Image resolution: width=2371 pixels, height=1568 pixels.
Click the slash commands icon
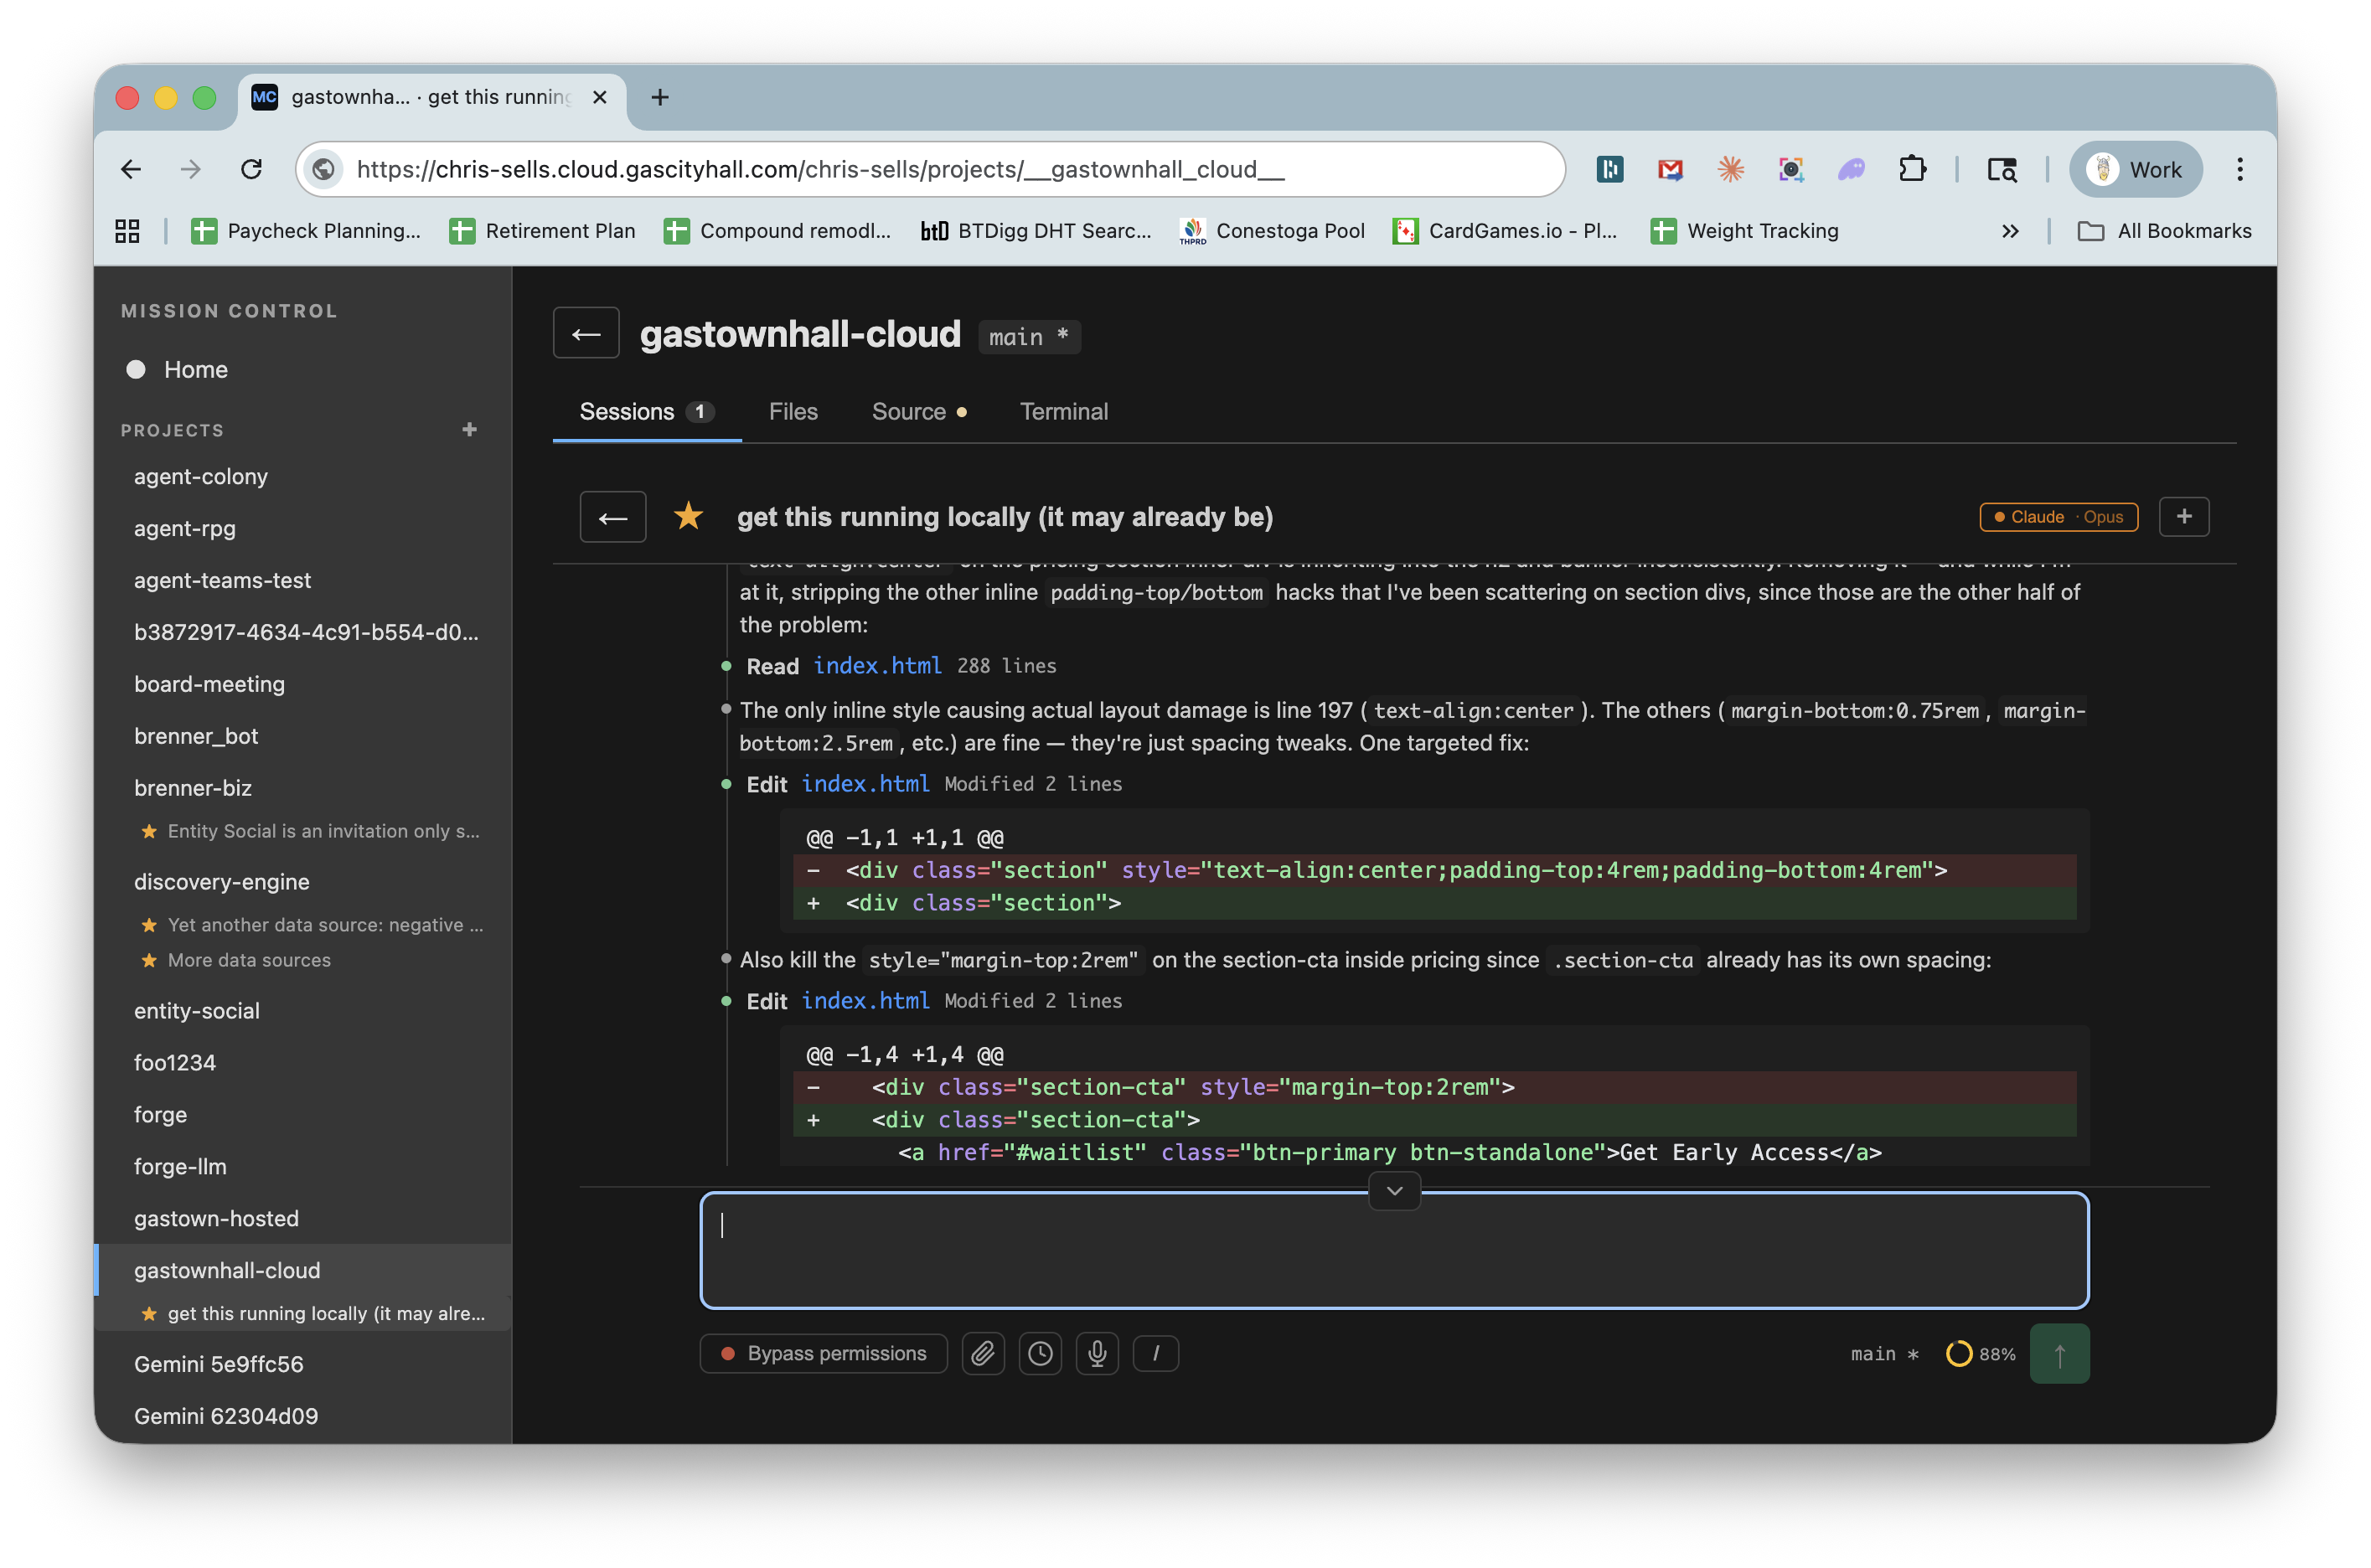point(1155,1353)
